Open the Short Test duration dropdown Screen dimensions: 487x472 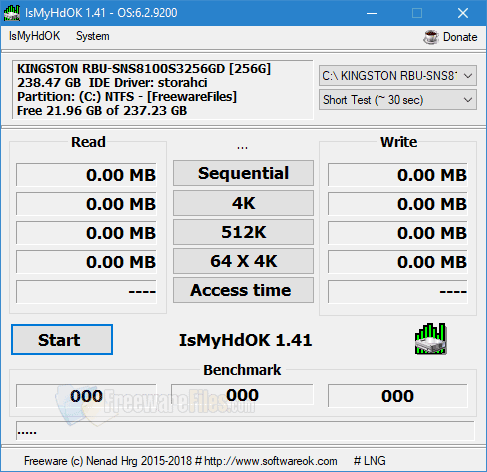[398, 100]
